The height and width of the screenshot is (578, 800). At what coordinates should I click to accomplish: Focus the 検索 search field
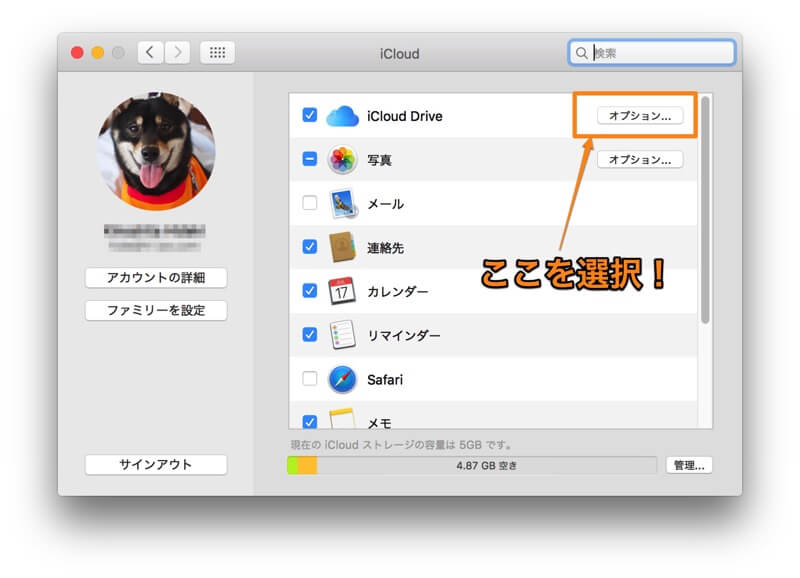(x=652, y=53)
